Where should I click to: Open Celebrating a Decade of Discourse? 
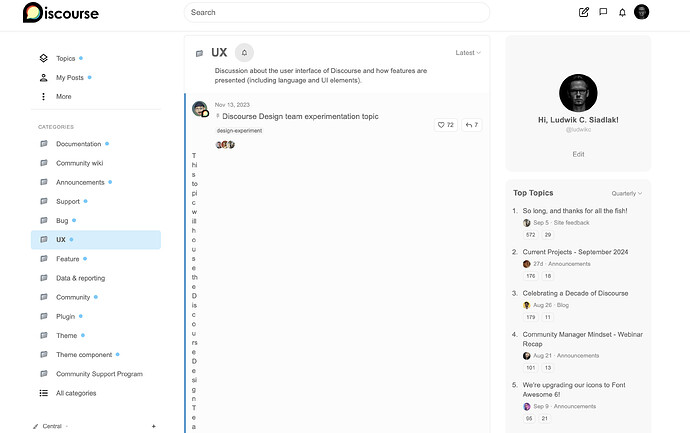point(575,293)
